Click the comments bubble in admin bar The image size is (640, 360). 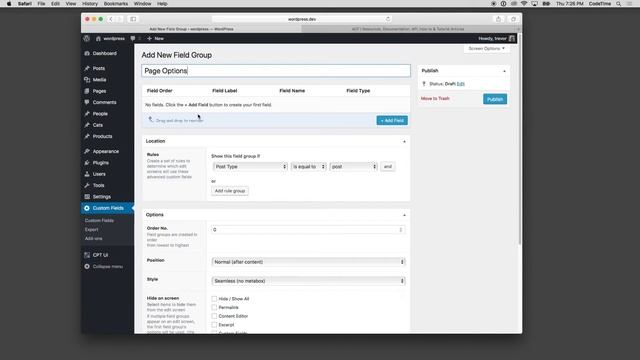click(x=133, y=38)
